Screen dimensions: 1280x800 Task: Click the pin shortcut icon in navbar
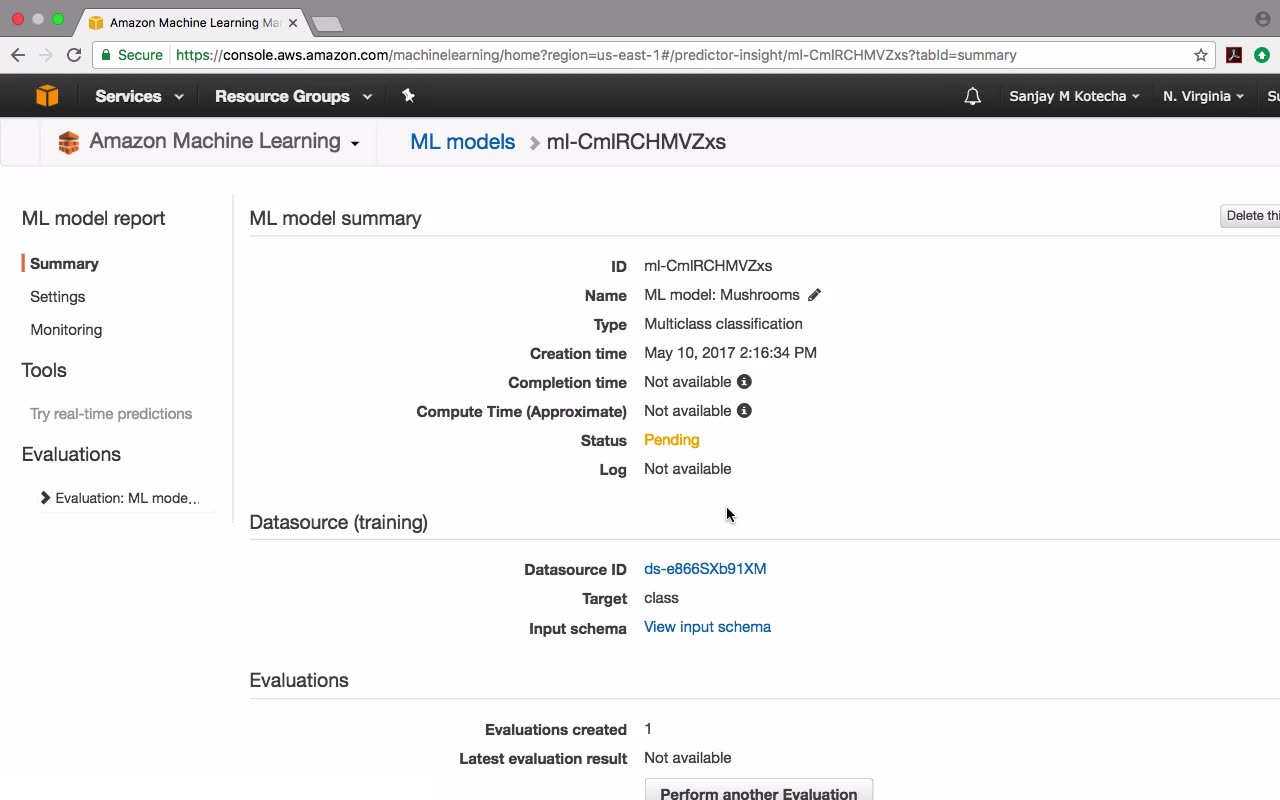[408, 96]
